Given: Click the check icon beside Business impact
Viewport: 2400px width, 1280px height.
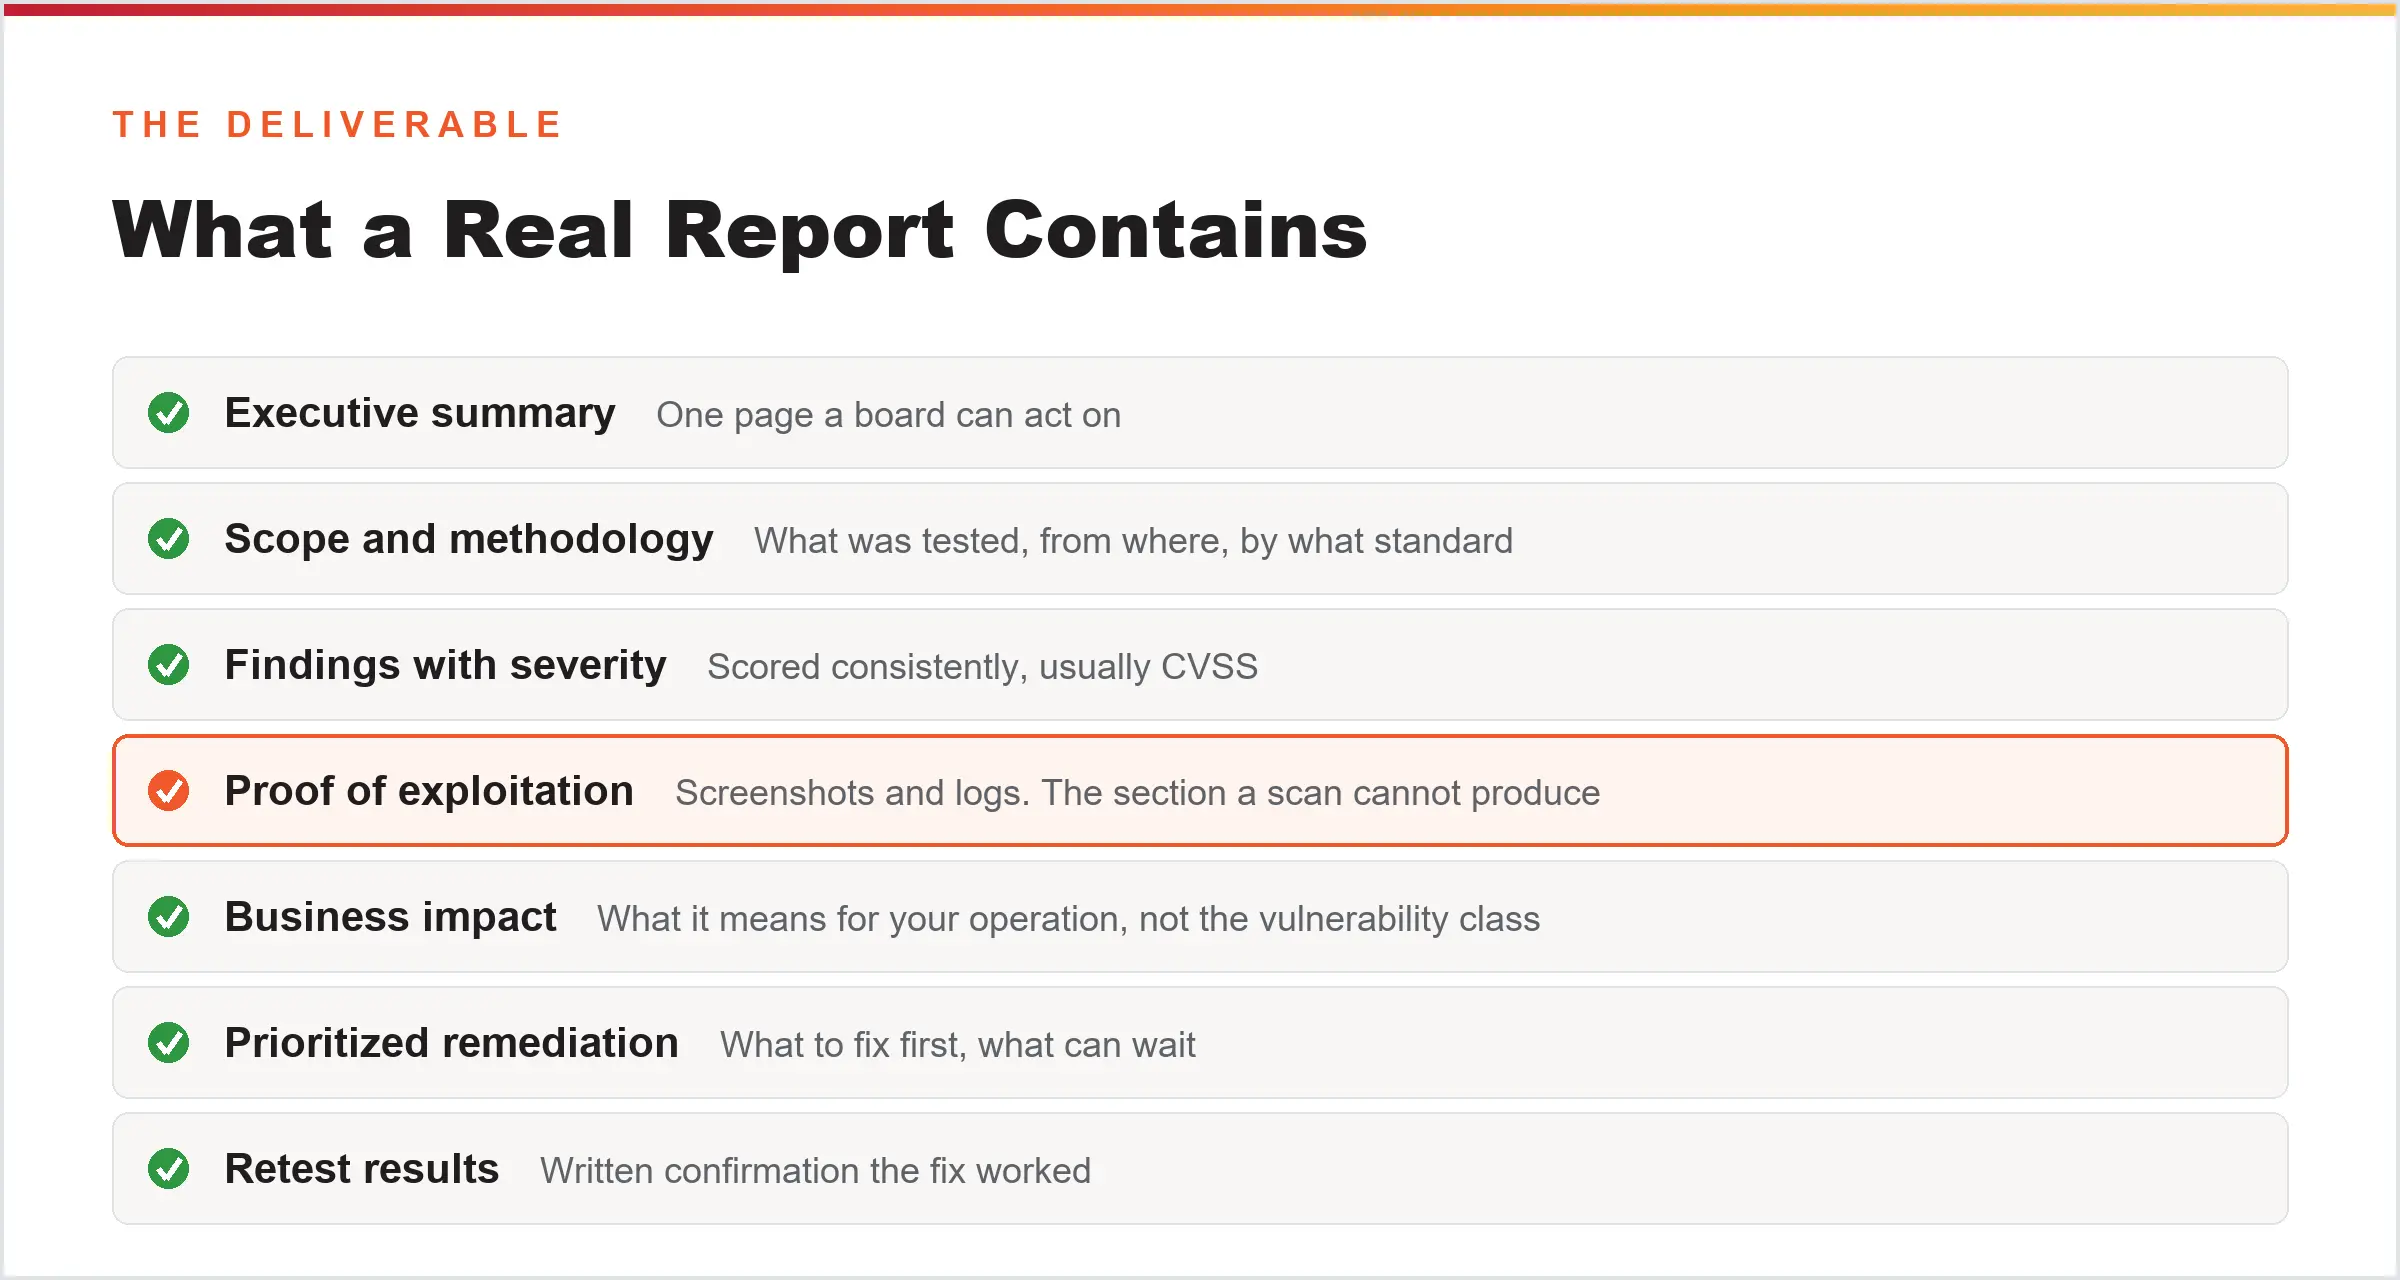Looking at the screenshot, I should tap(168, 917).
